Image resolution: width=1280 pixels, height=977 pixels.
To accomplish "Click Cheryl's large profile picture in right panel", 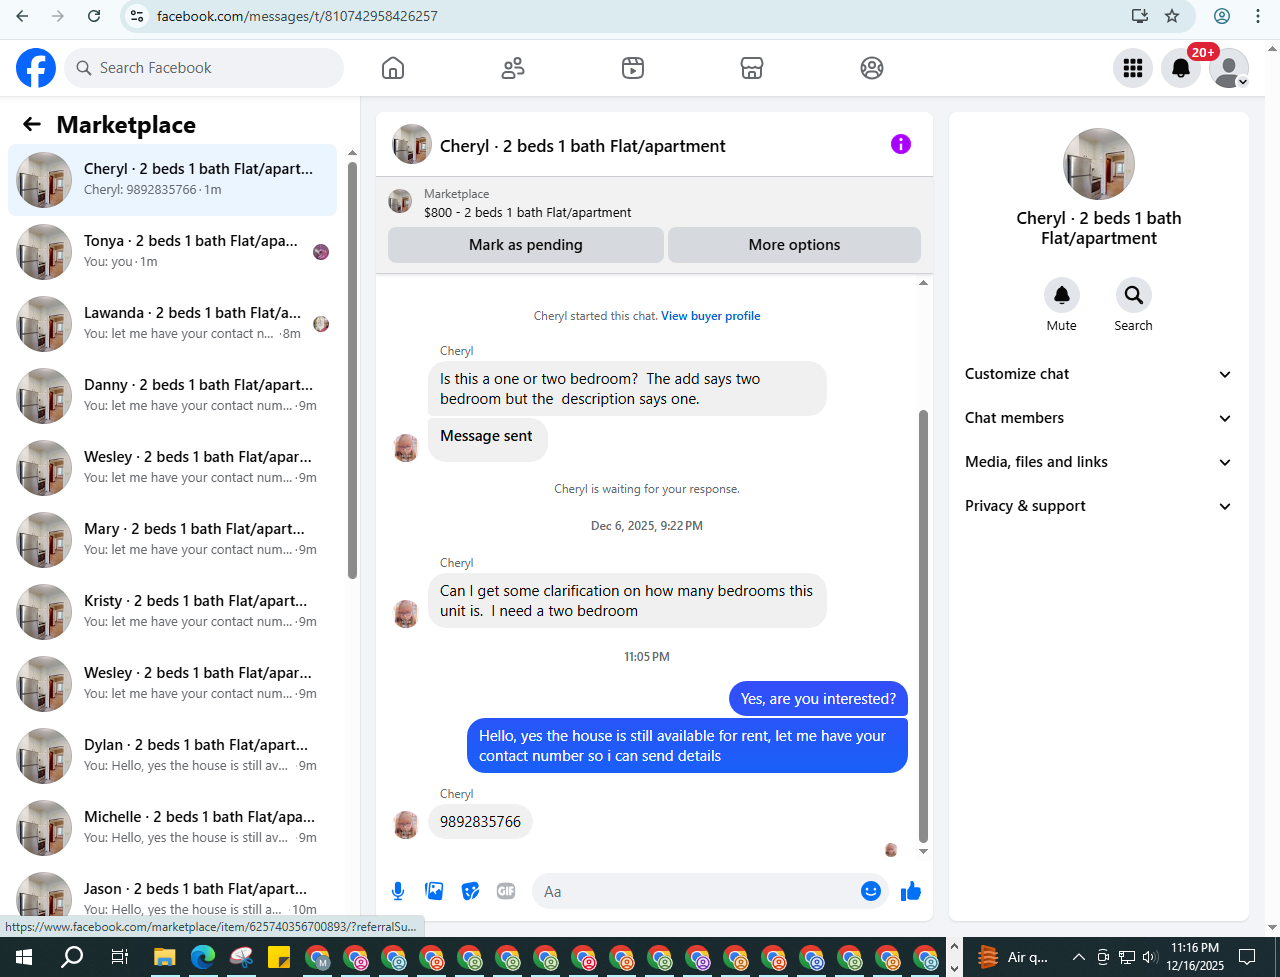I will (1099, 164).
